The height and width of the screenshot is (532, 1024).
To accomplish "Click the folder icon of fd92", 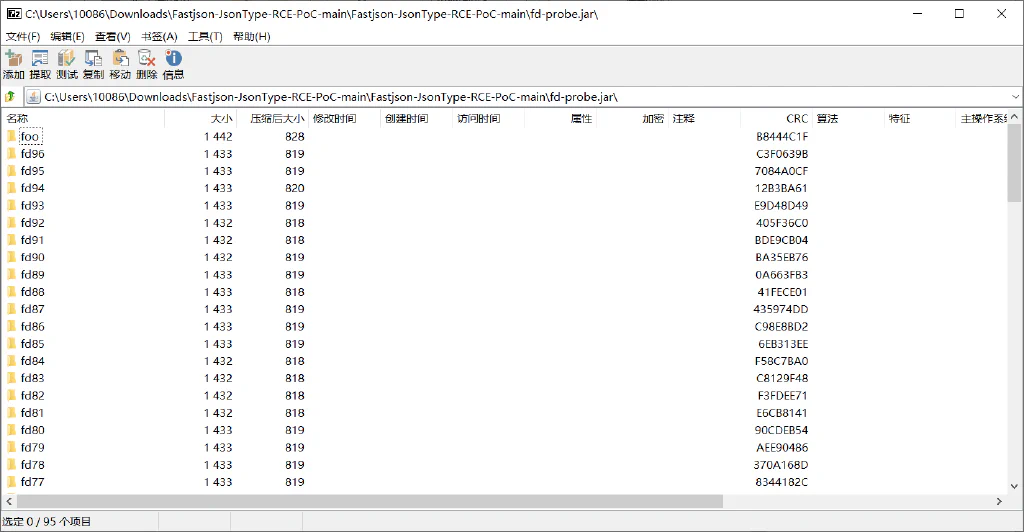I will pyautogui.click(x=11, y=223).
